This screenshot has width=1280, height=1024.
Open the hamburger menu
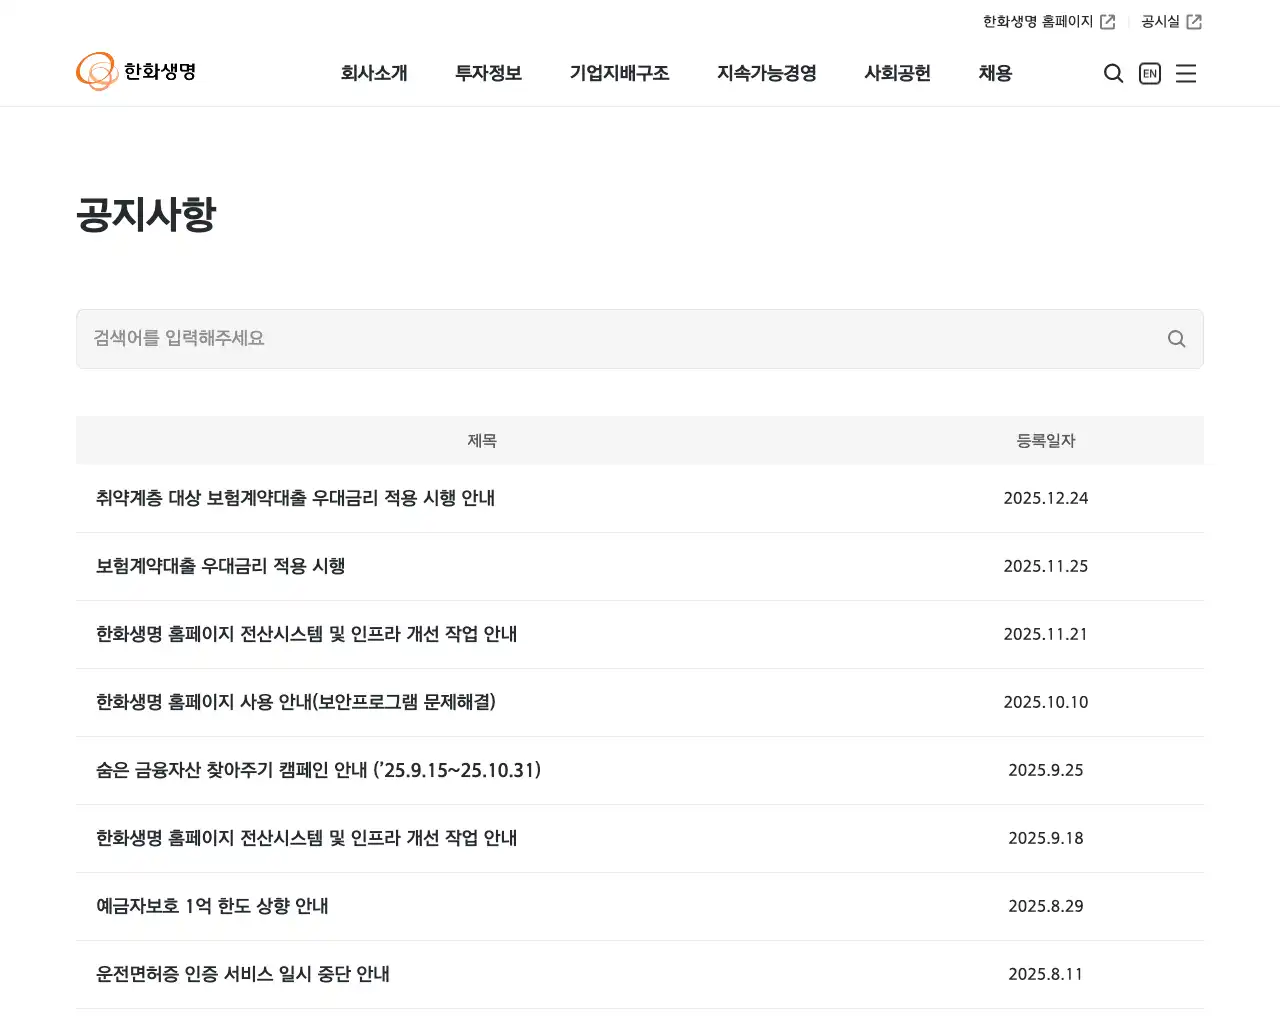(1186, 73)
